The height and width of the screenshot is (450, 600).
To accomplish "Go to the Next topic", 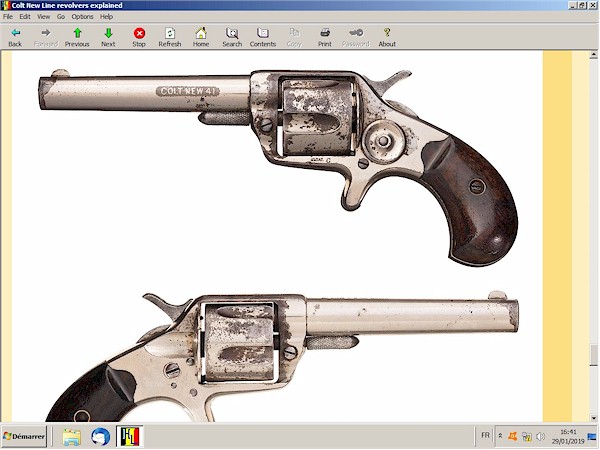I will pos(108,37).
